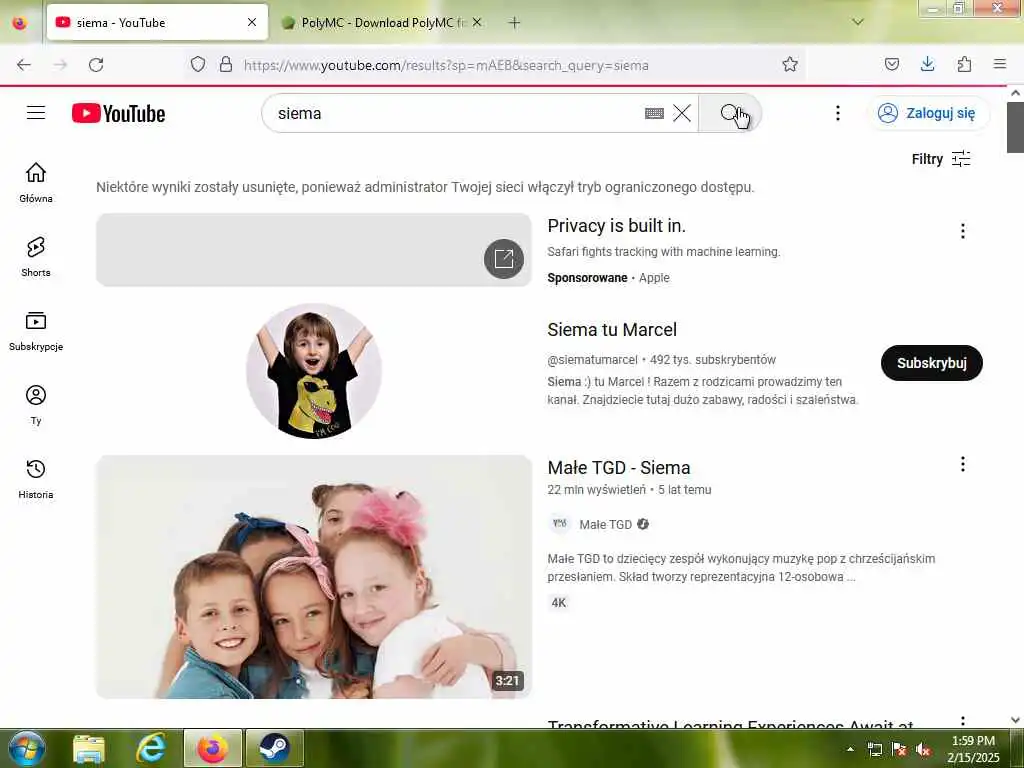The width and height of the screenshot is (1024, 768).
Task: Click the 4K badge on the video
Action: click(558, 603)
